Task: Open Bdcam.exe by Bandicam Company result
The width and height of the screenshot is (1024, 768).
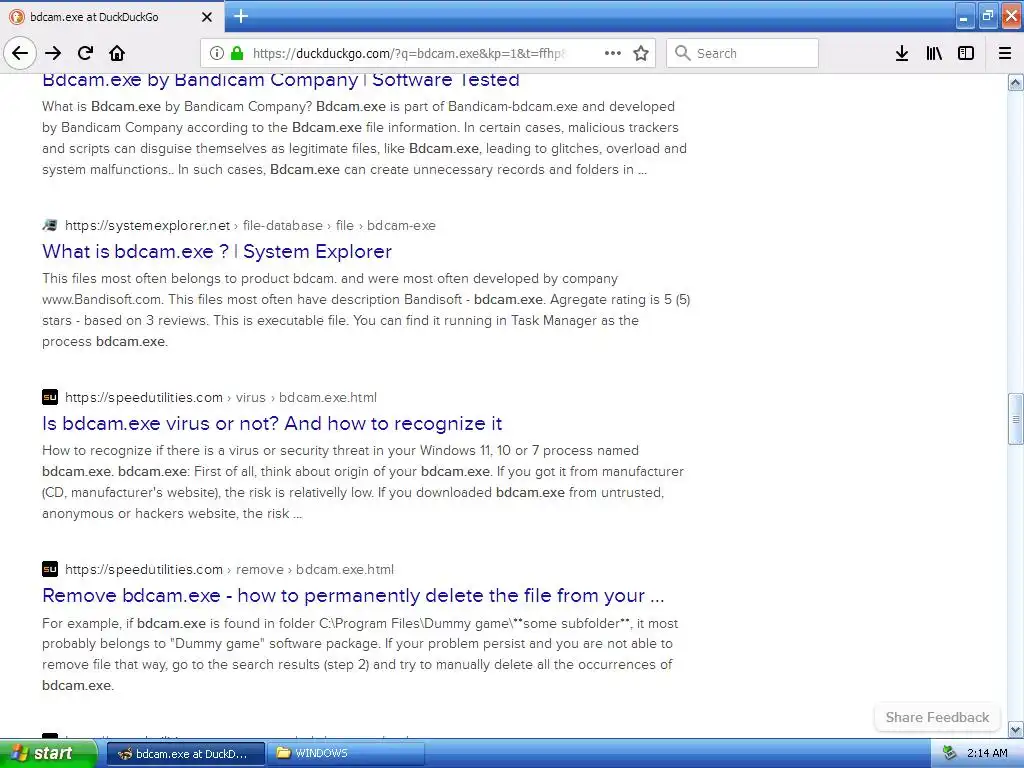Action: point(281,80)
